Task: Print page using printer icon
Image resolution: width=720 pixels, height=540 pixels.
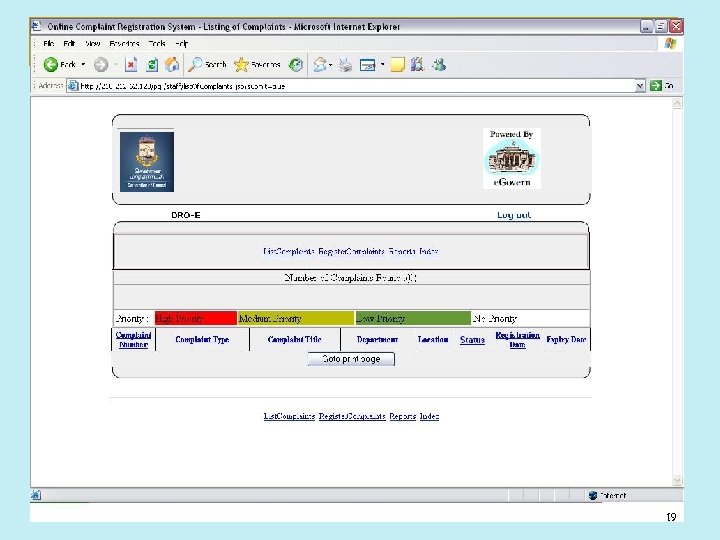Action: [345, 65]
